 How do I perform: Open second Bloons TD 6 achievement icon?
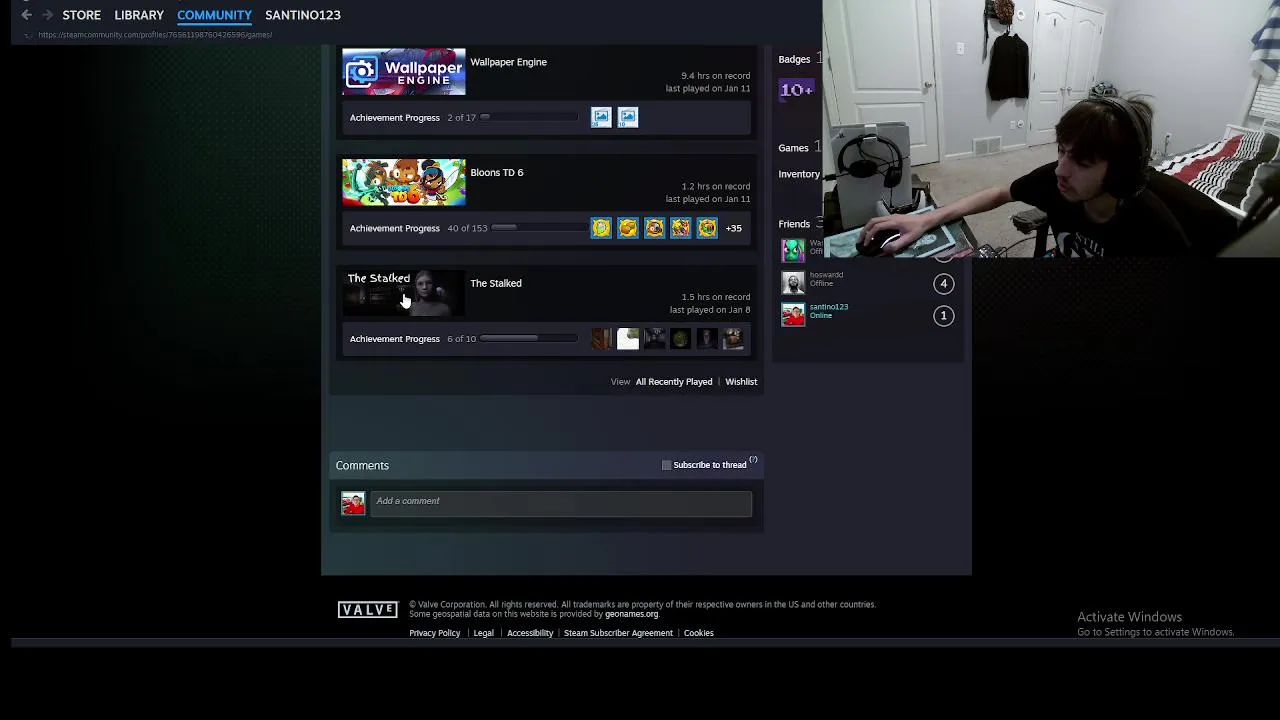click(x=628, y=228)
